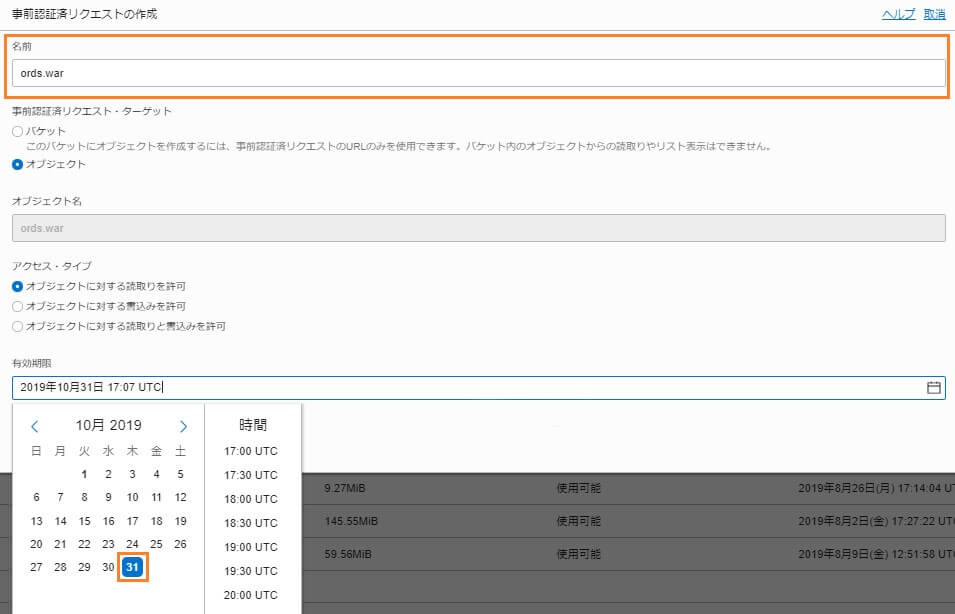Click 使用可能 status in 59.56MiB row
This screenshot has height=614, width=955.
coord(579,554)
